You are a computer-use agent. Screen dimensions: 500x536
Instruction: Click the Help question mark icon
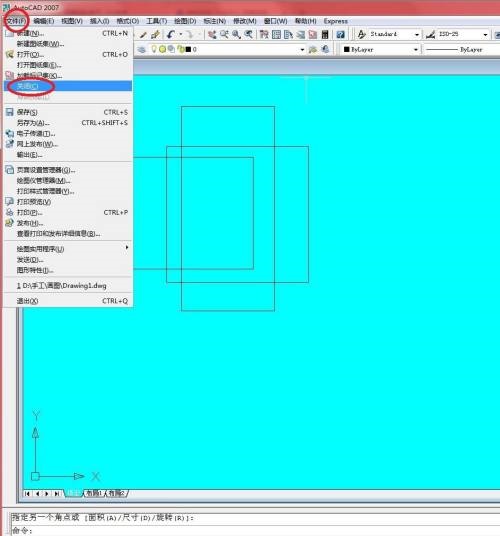(x=340, y=34)
